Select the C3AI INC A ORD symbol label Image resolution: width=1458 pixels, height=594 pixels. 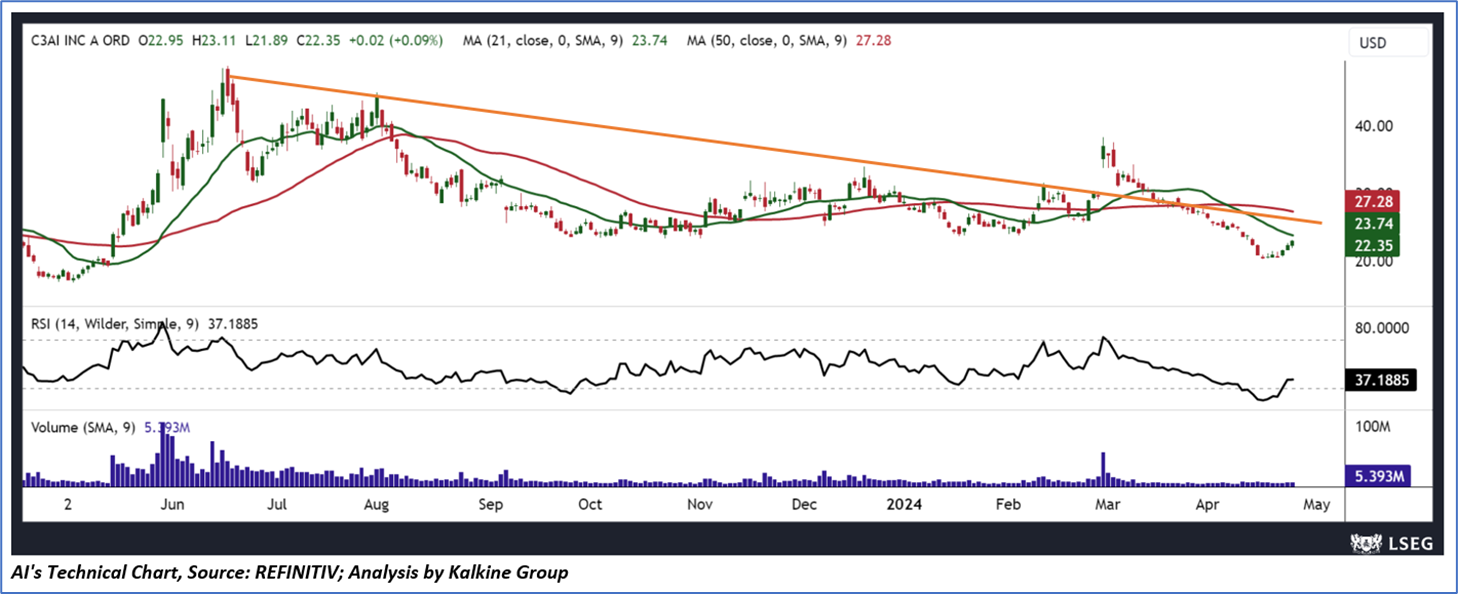82,41
